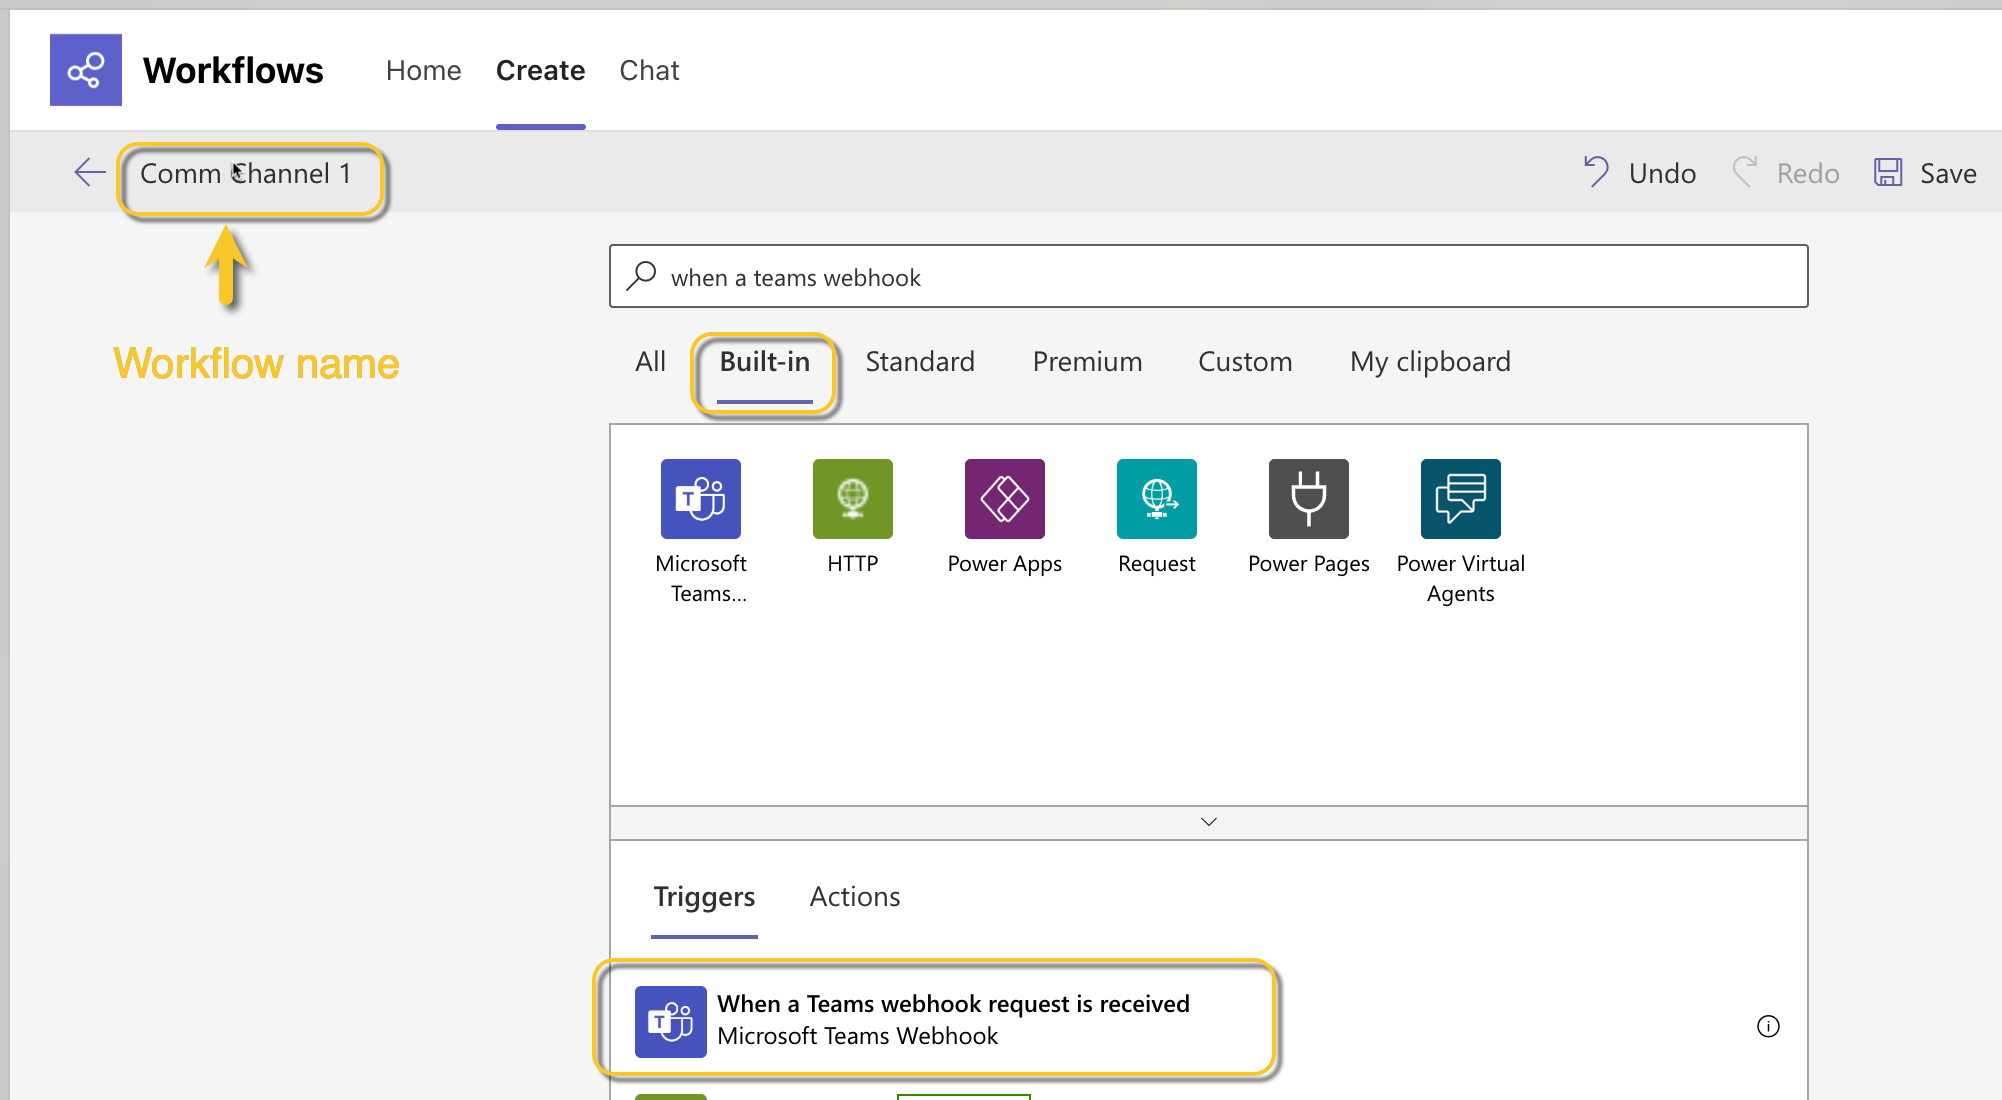Switch to the All connectors tab
This screenshot has height=1100, width=2002.
pyautogui.click(x=650, y=362)
